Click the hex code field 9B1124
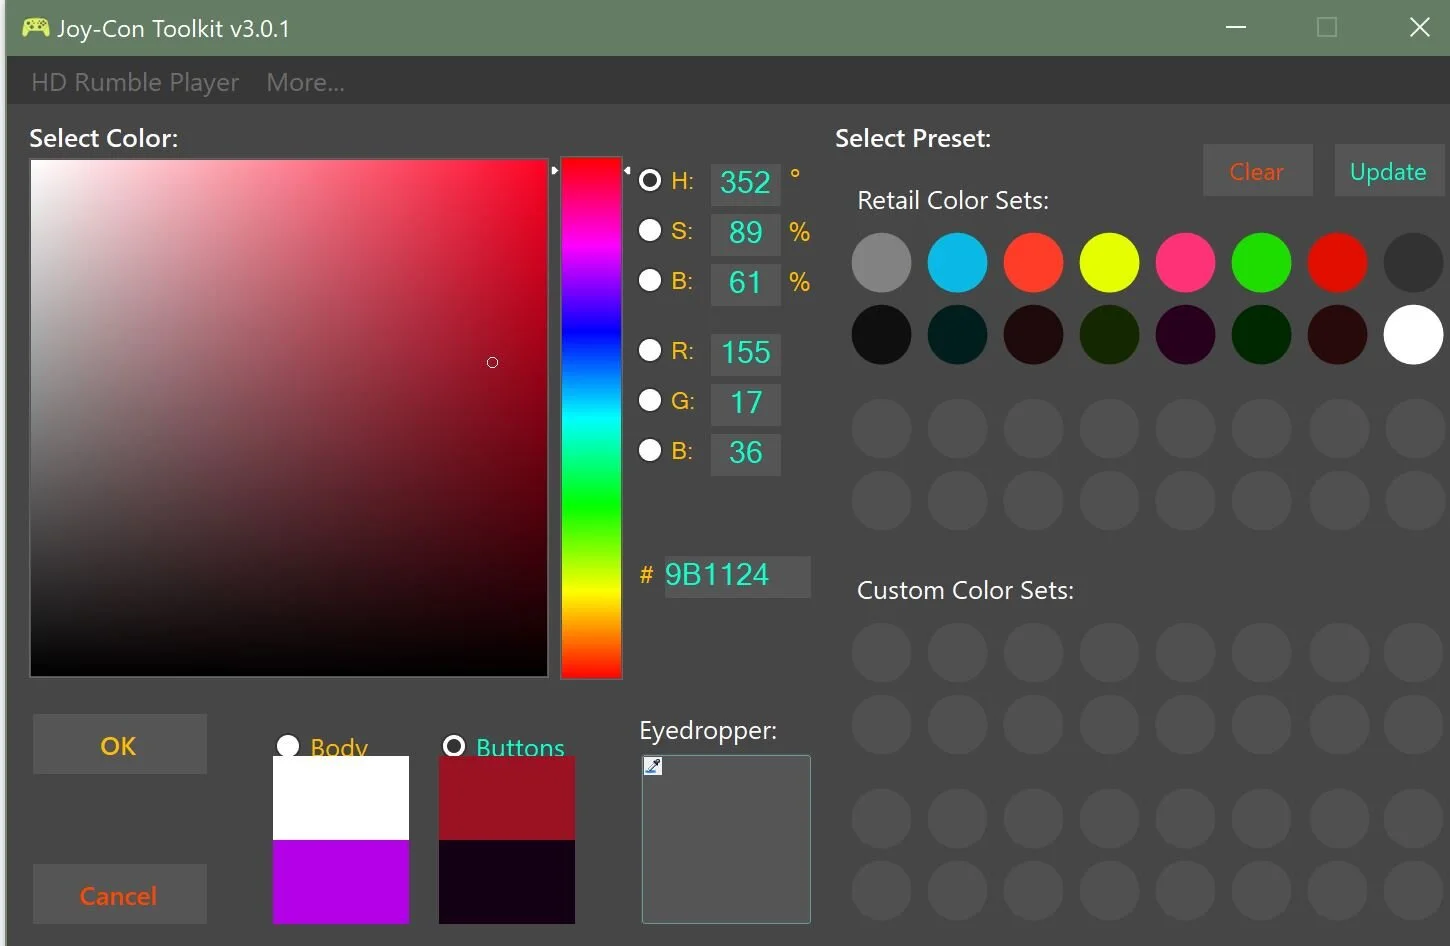This screenshot has width=1450, height=946. coord(737,576)
